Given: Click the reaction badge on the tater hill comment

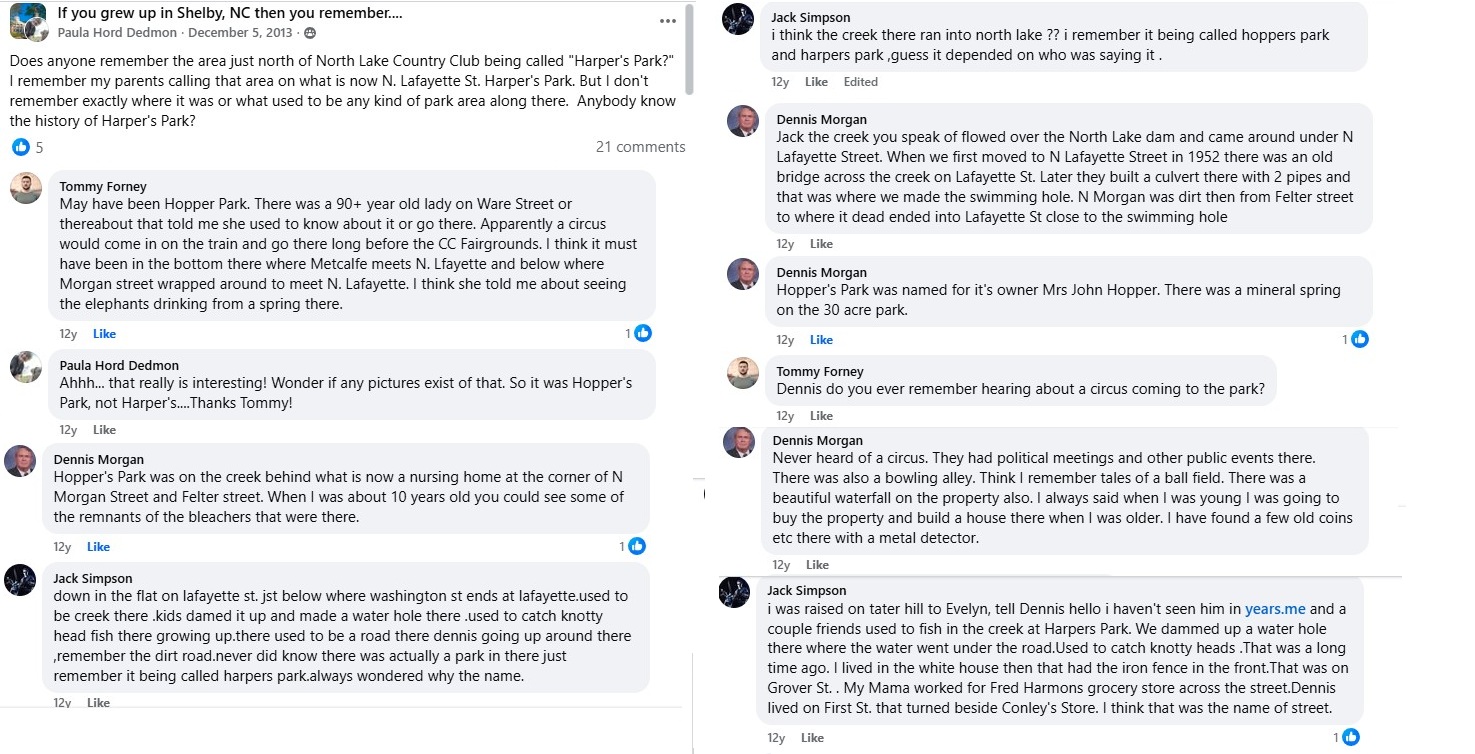Looking at the screenshot, I should click(1351, 737).
